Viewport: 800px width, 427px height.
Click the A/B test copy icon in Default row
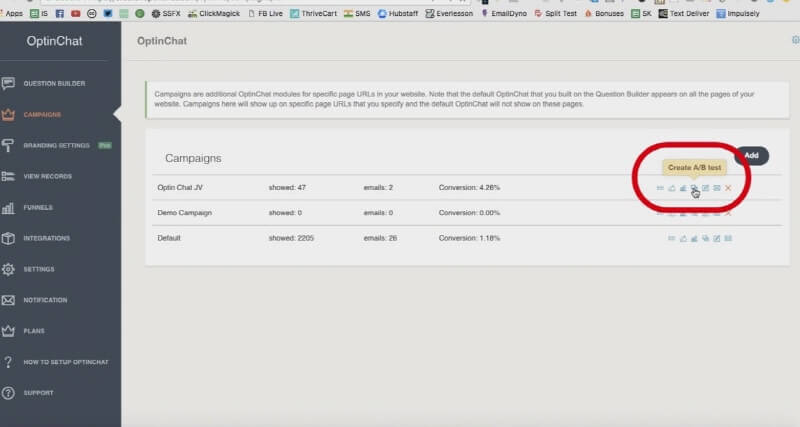[706, 238]
